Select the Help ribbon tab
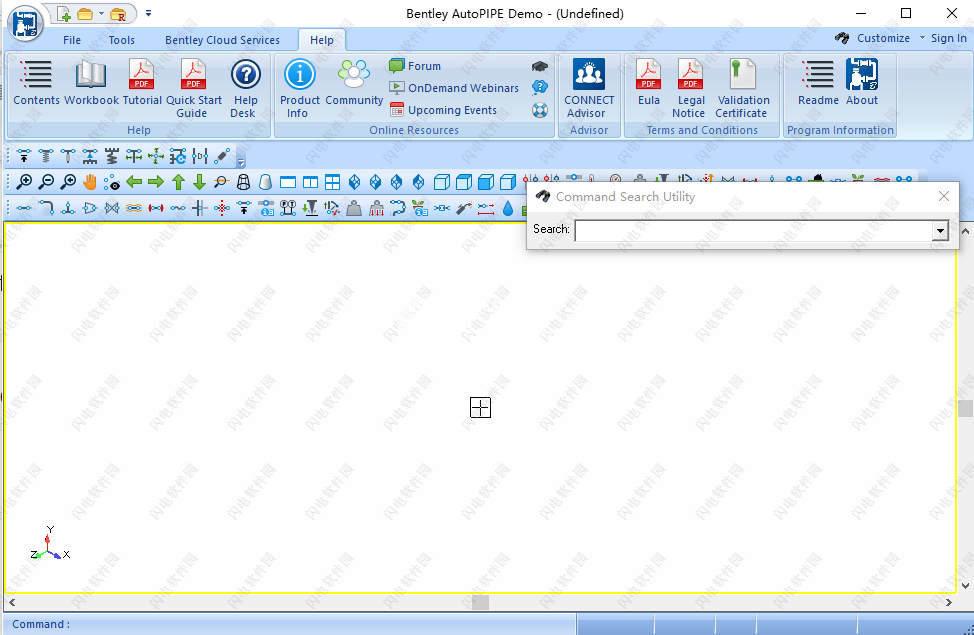This screenshot has height=635, width=974. pos(322,40)
